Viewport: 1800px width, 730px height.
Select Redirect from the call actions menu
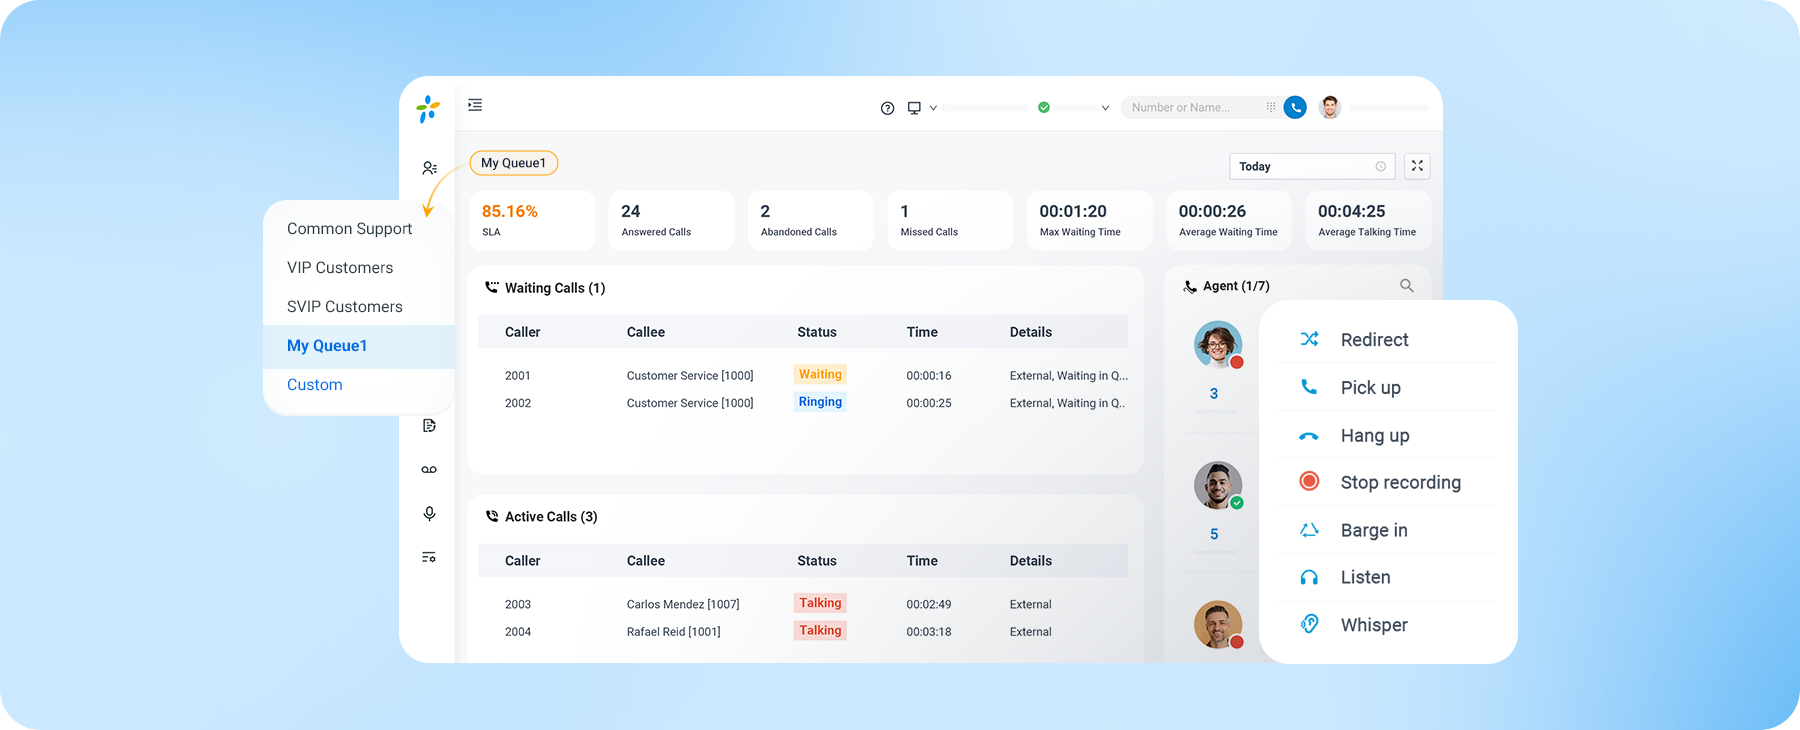(1374, 340)
